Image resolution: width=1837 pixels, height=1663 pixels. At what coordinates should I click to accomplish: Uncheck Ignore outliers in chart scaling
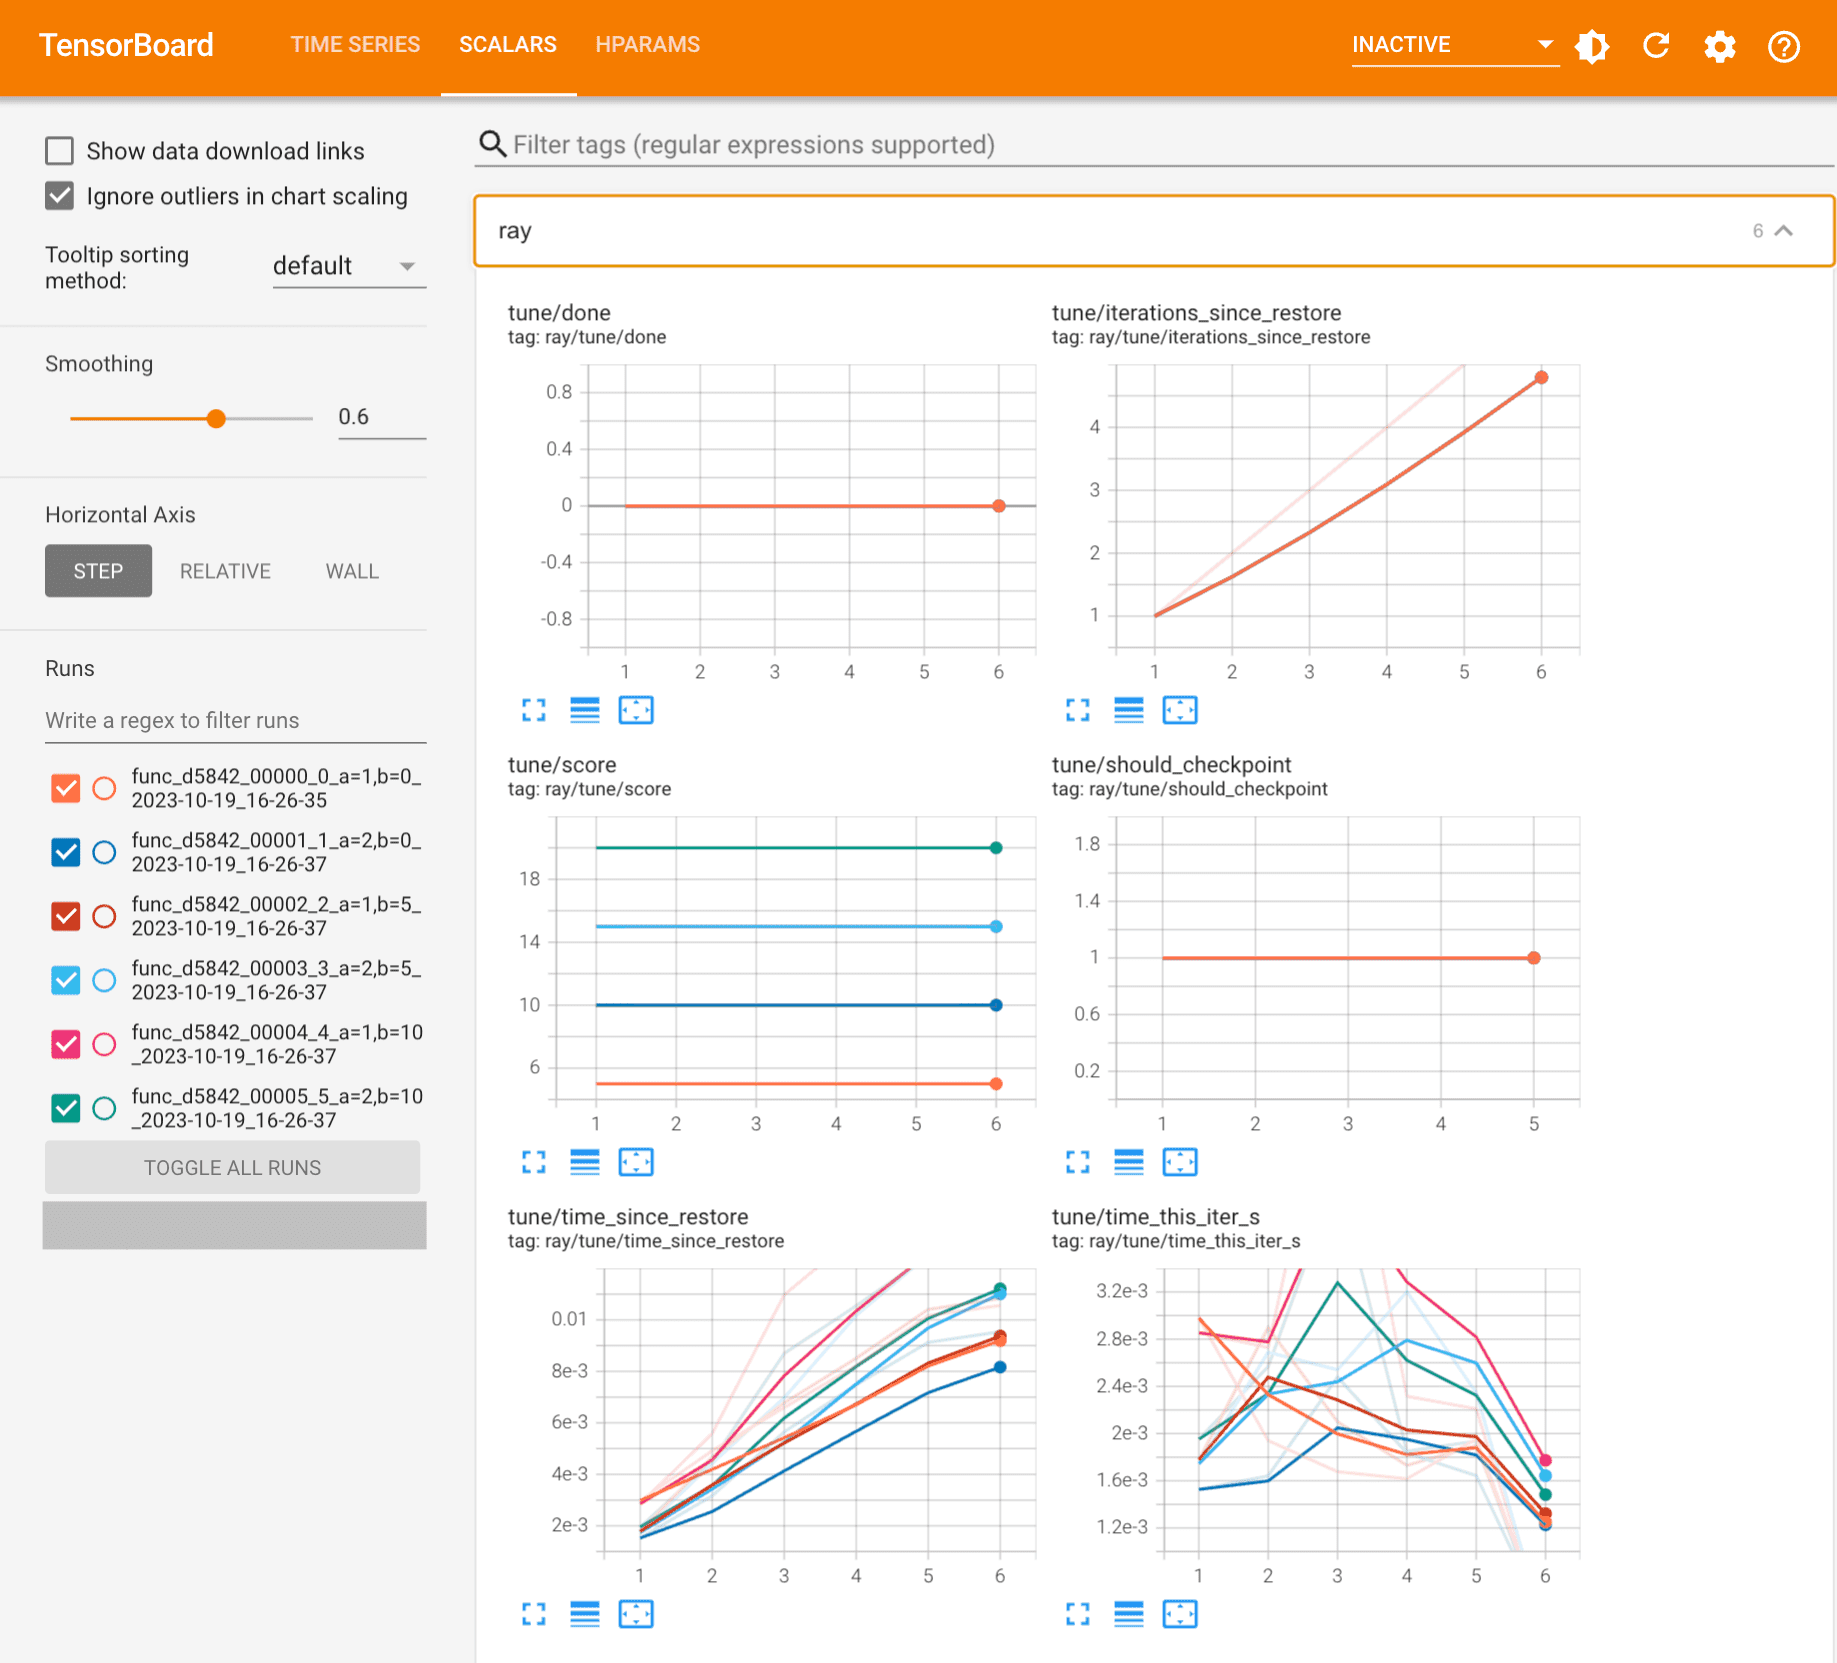click(x=60, y=196)
